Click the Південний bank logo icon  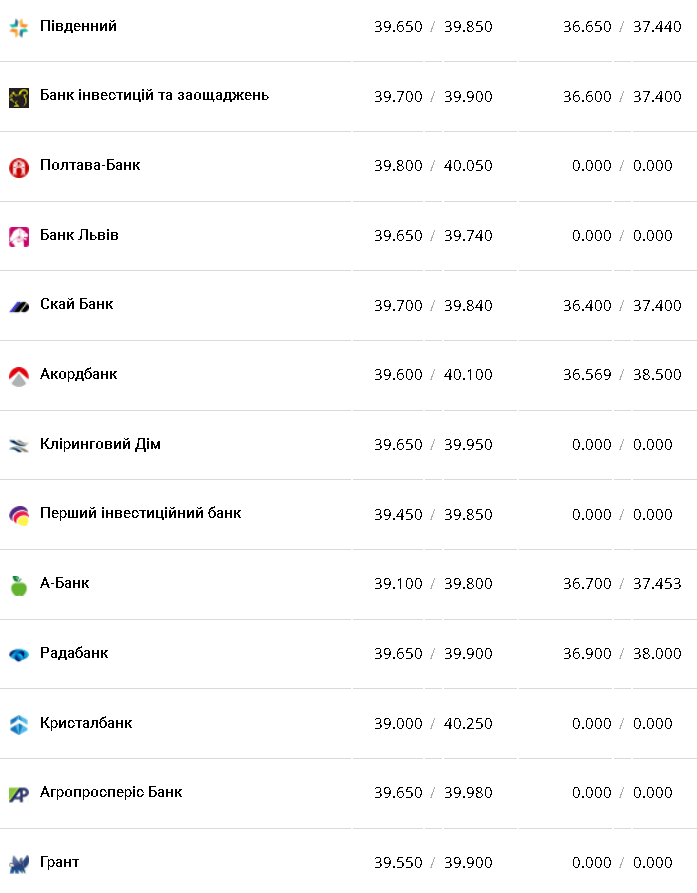18,28
